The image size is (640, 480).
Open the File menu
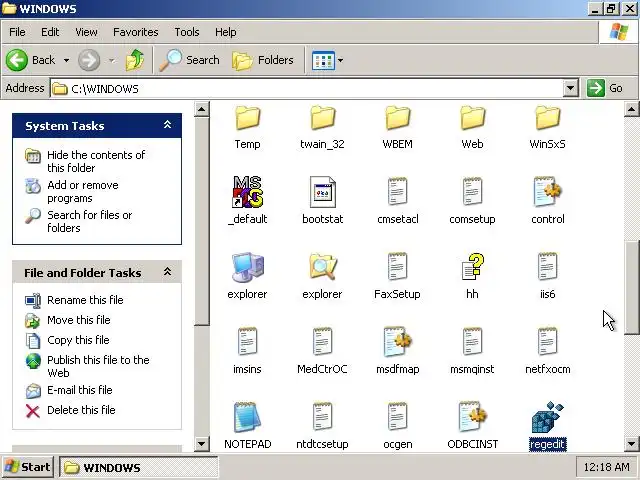click(x=17, y=32)
